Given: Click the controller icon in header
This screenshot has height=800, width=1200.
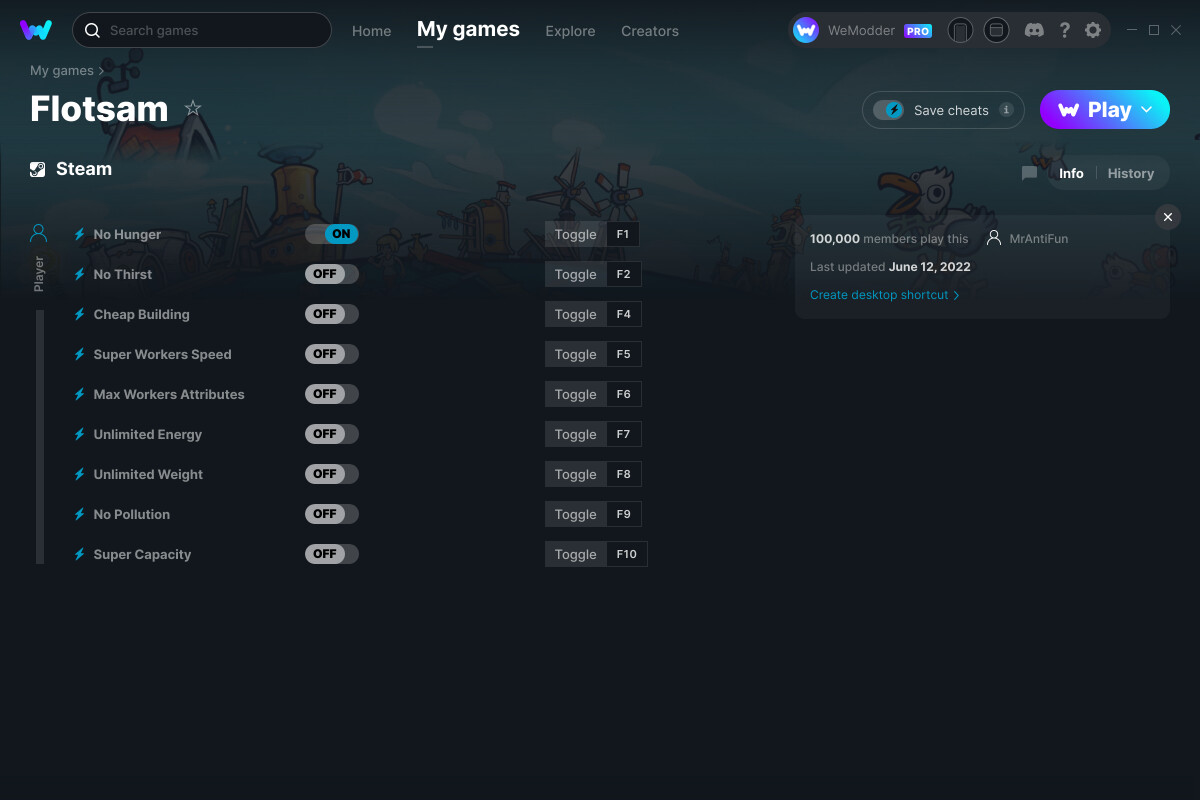Looking at the screenshot, I should click(960, 30).
